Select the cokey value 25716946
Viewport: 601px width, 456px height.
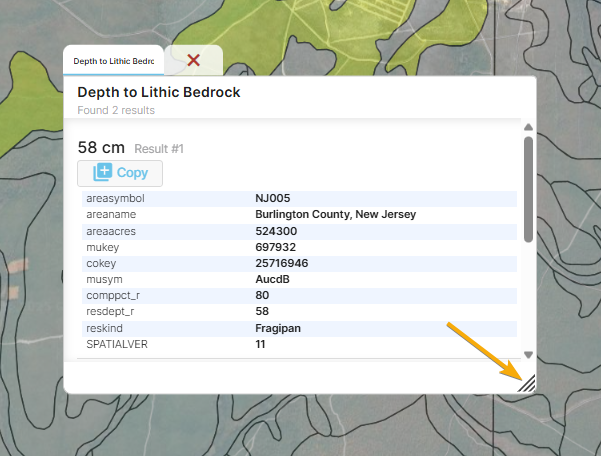click(282, 263)
